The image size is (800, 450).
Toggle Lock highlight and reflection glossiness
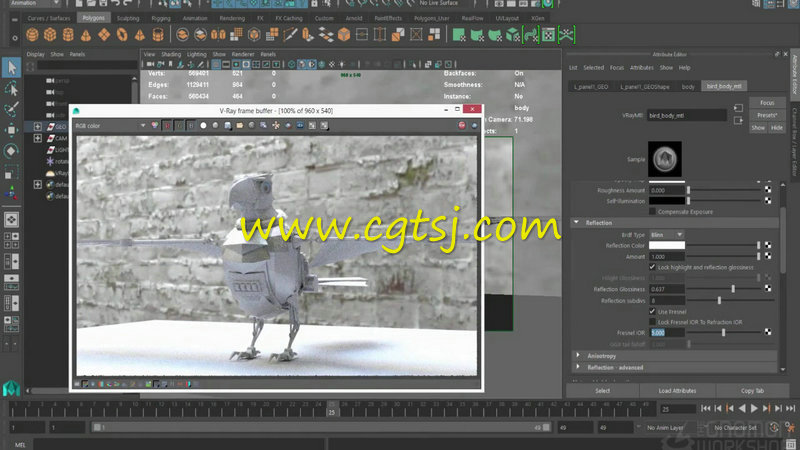pos(652,267)
